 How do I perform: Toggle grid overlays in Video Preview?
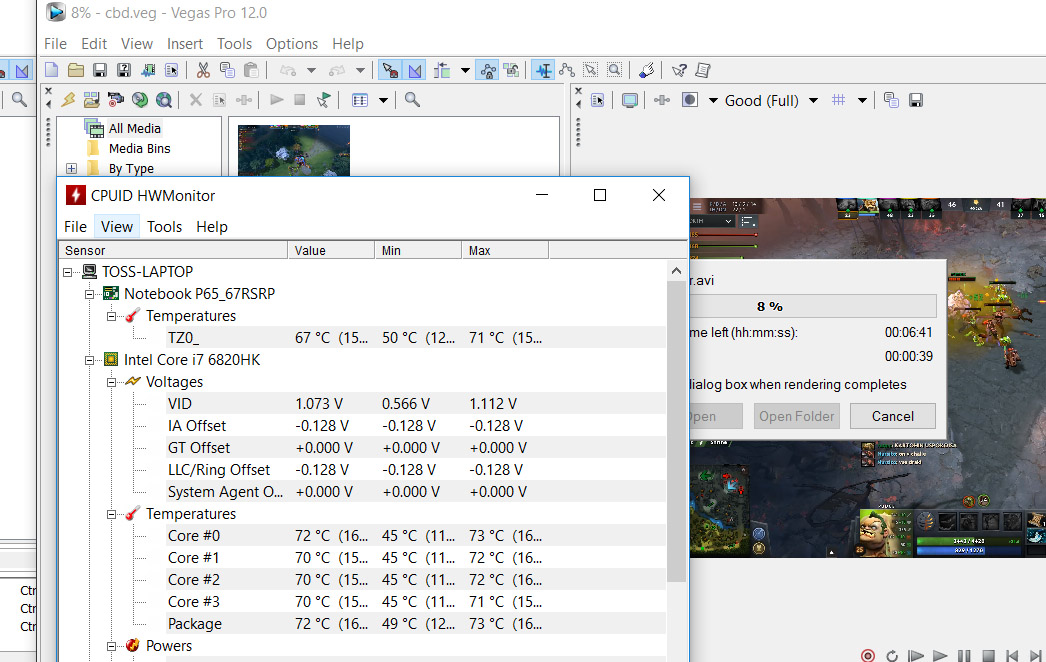click(839, 100)
